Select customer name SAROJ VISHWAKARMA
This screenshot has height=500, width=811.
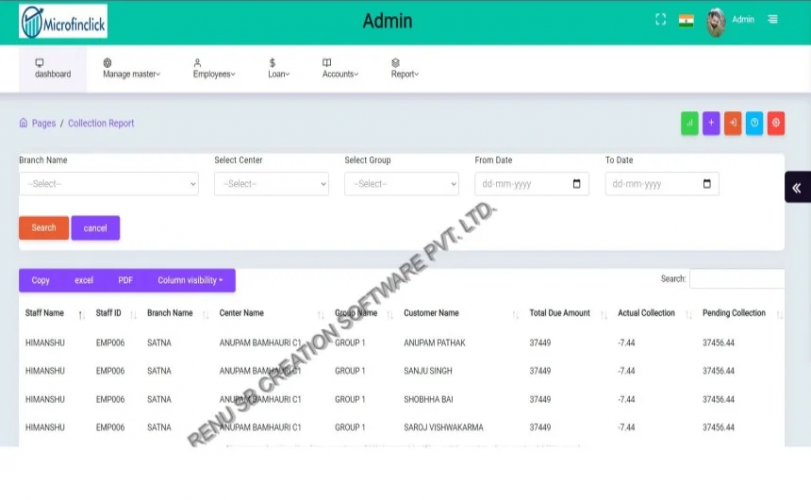(x=443, y=427)
